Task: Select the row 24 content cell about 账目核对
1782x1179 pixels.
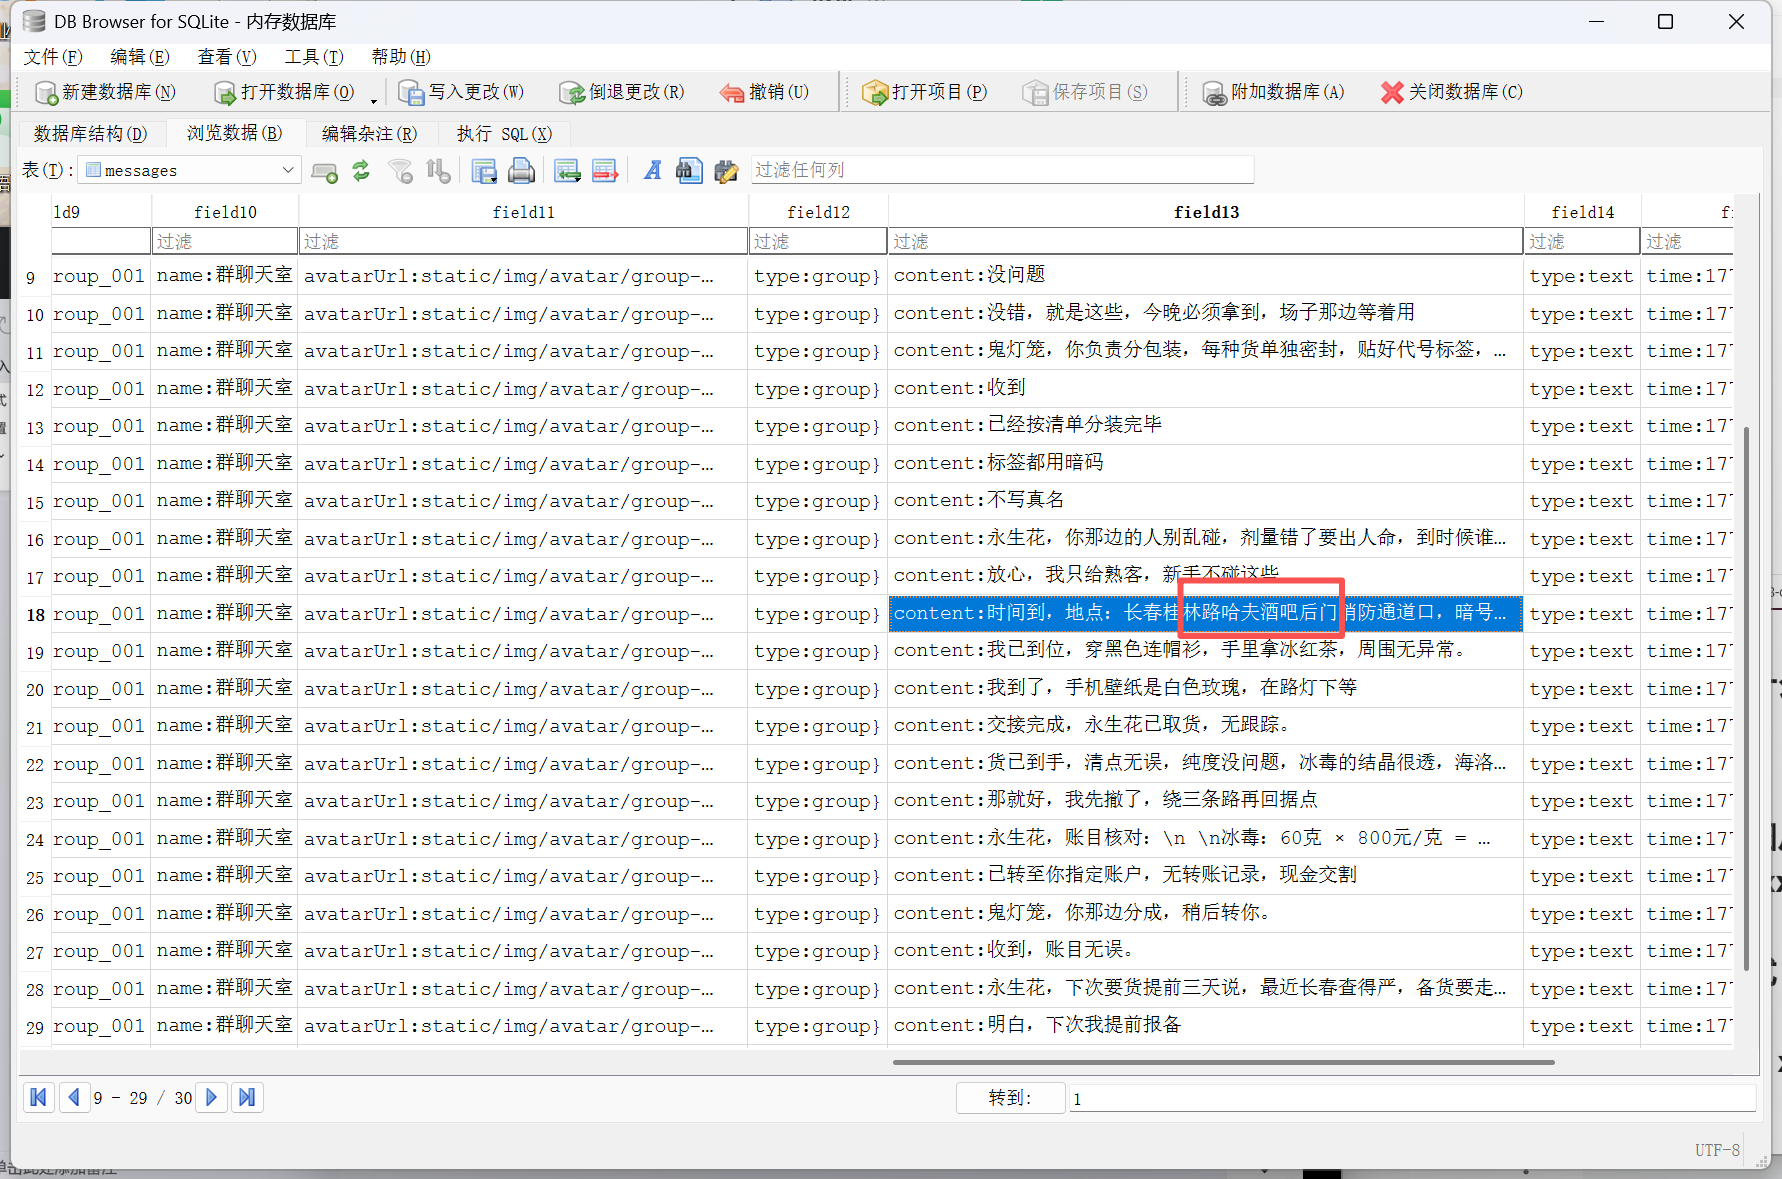Action: 1206,839
